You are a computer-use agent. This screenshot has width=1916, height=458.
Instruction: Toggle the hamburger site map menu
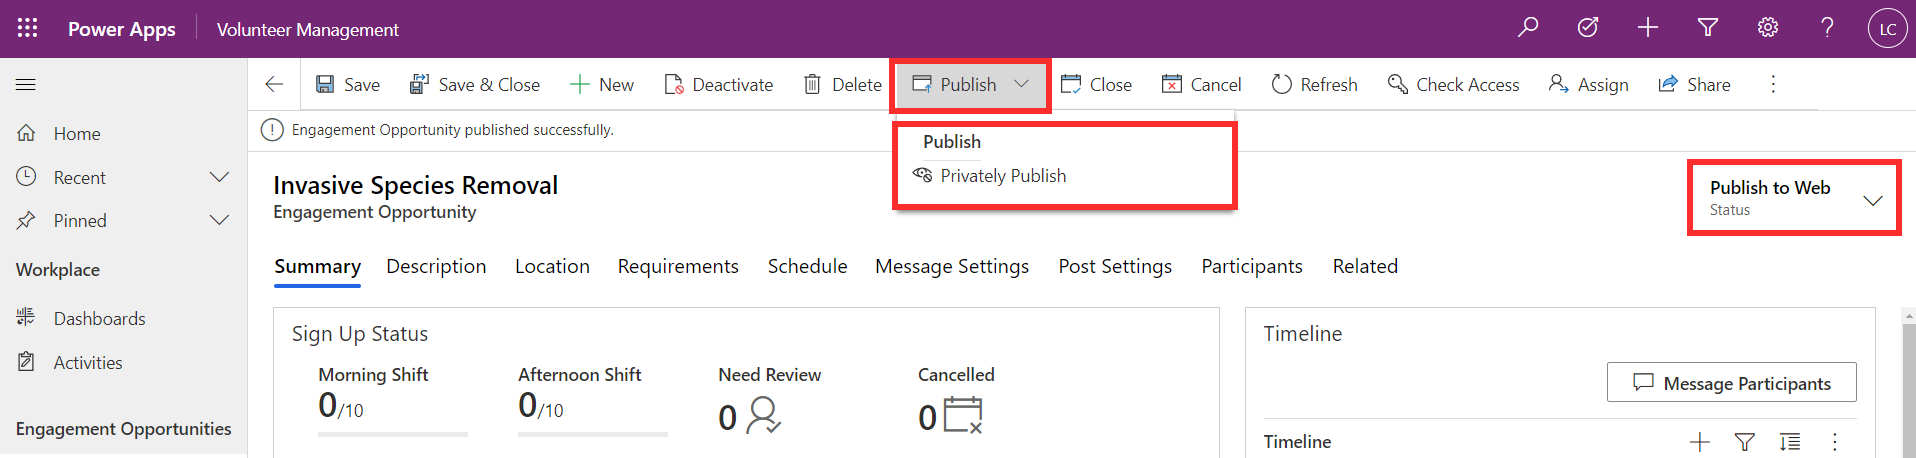[x=26, y=85]
